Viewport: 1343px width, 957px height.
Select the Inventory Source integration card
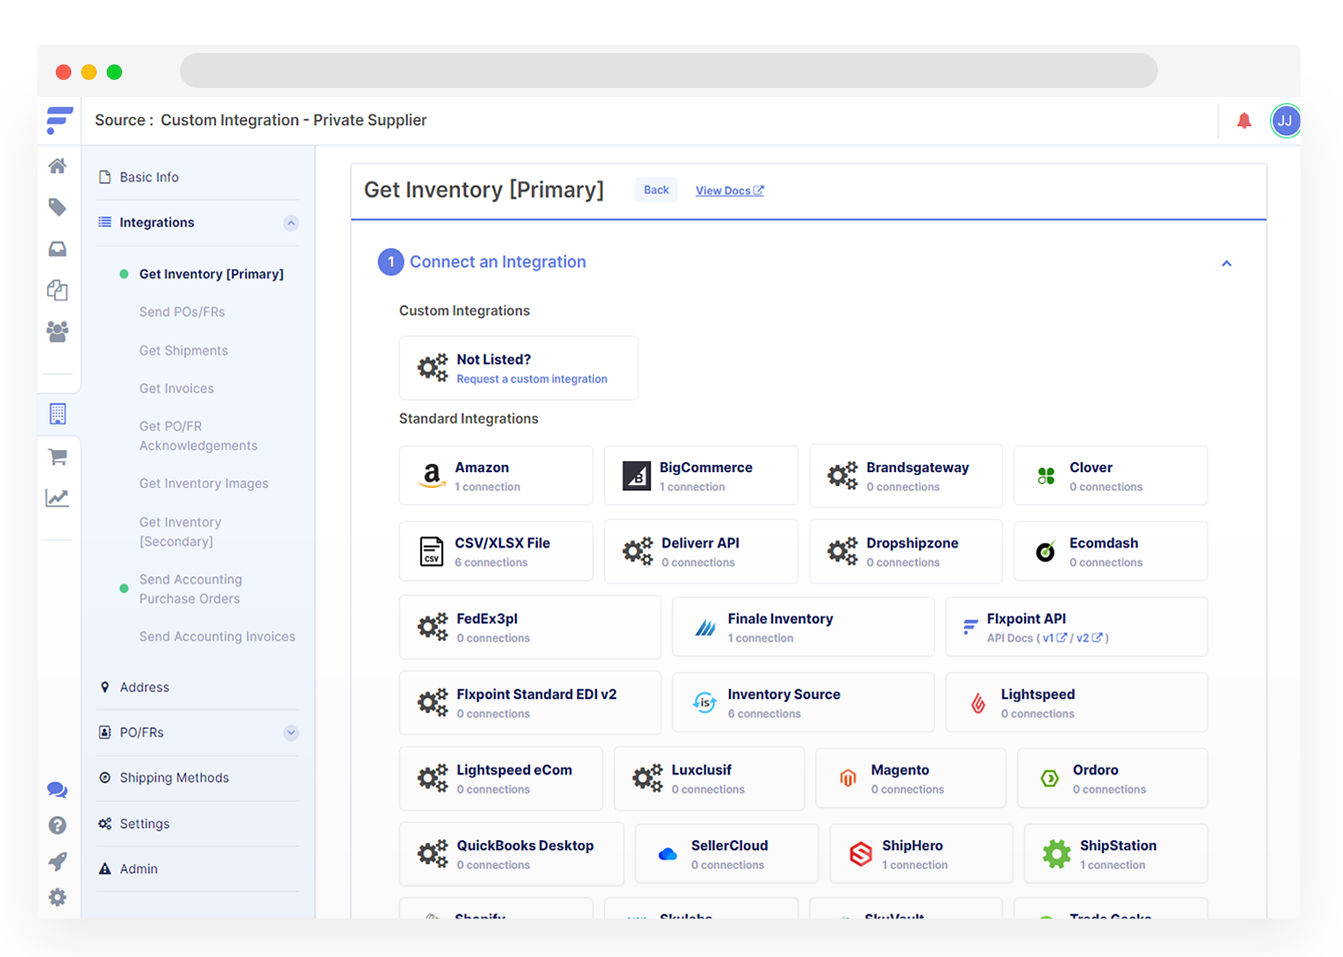pos(803,703)
